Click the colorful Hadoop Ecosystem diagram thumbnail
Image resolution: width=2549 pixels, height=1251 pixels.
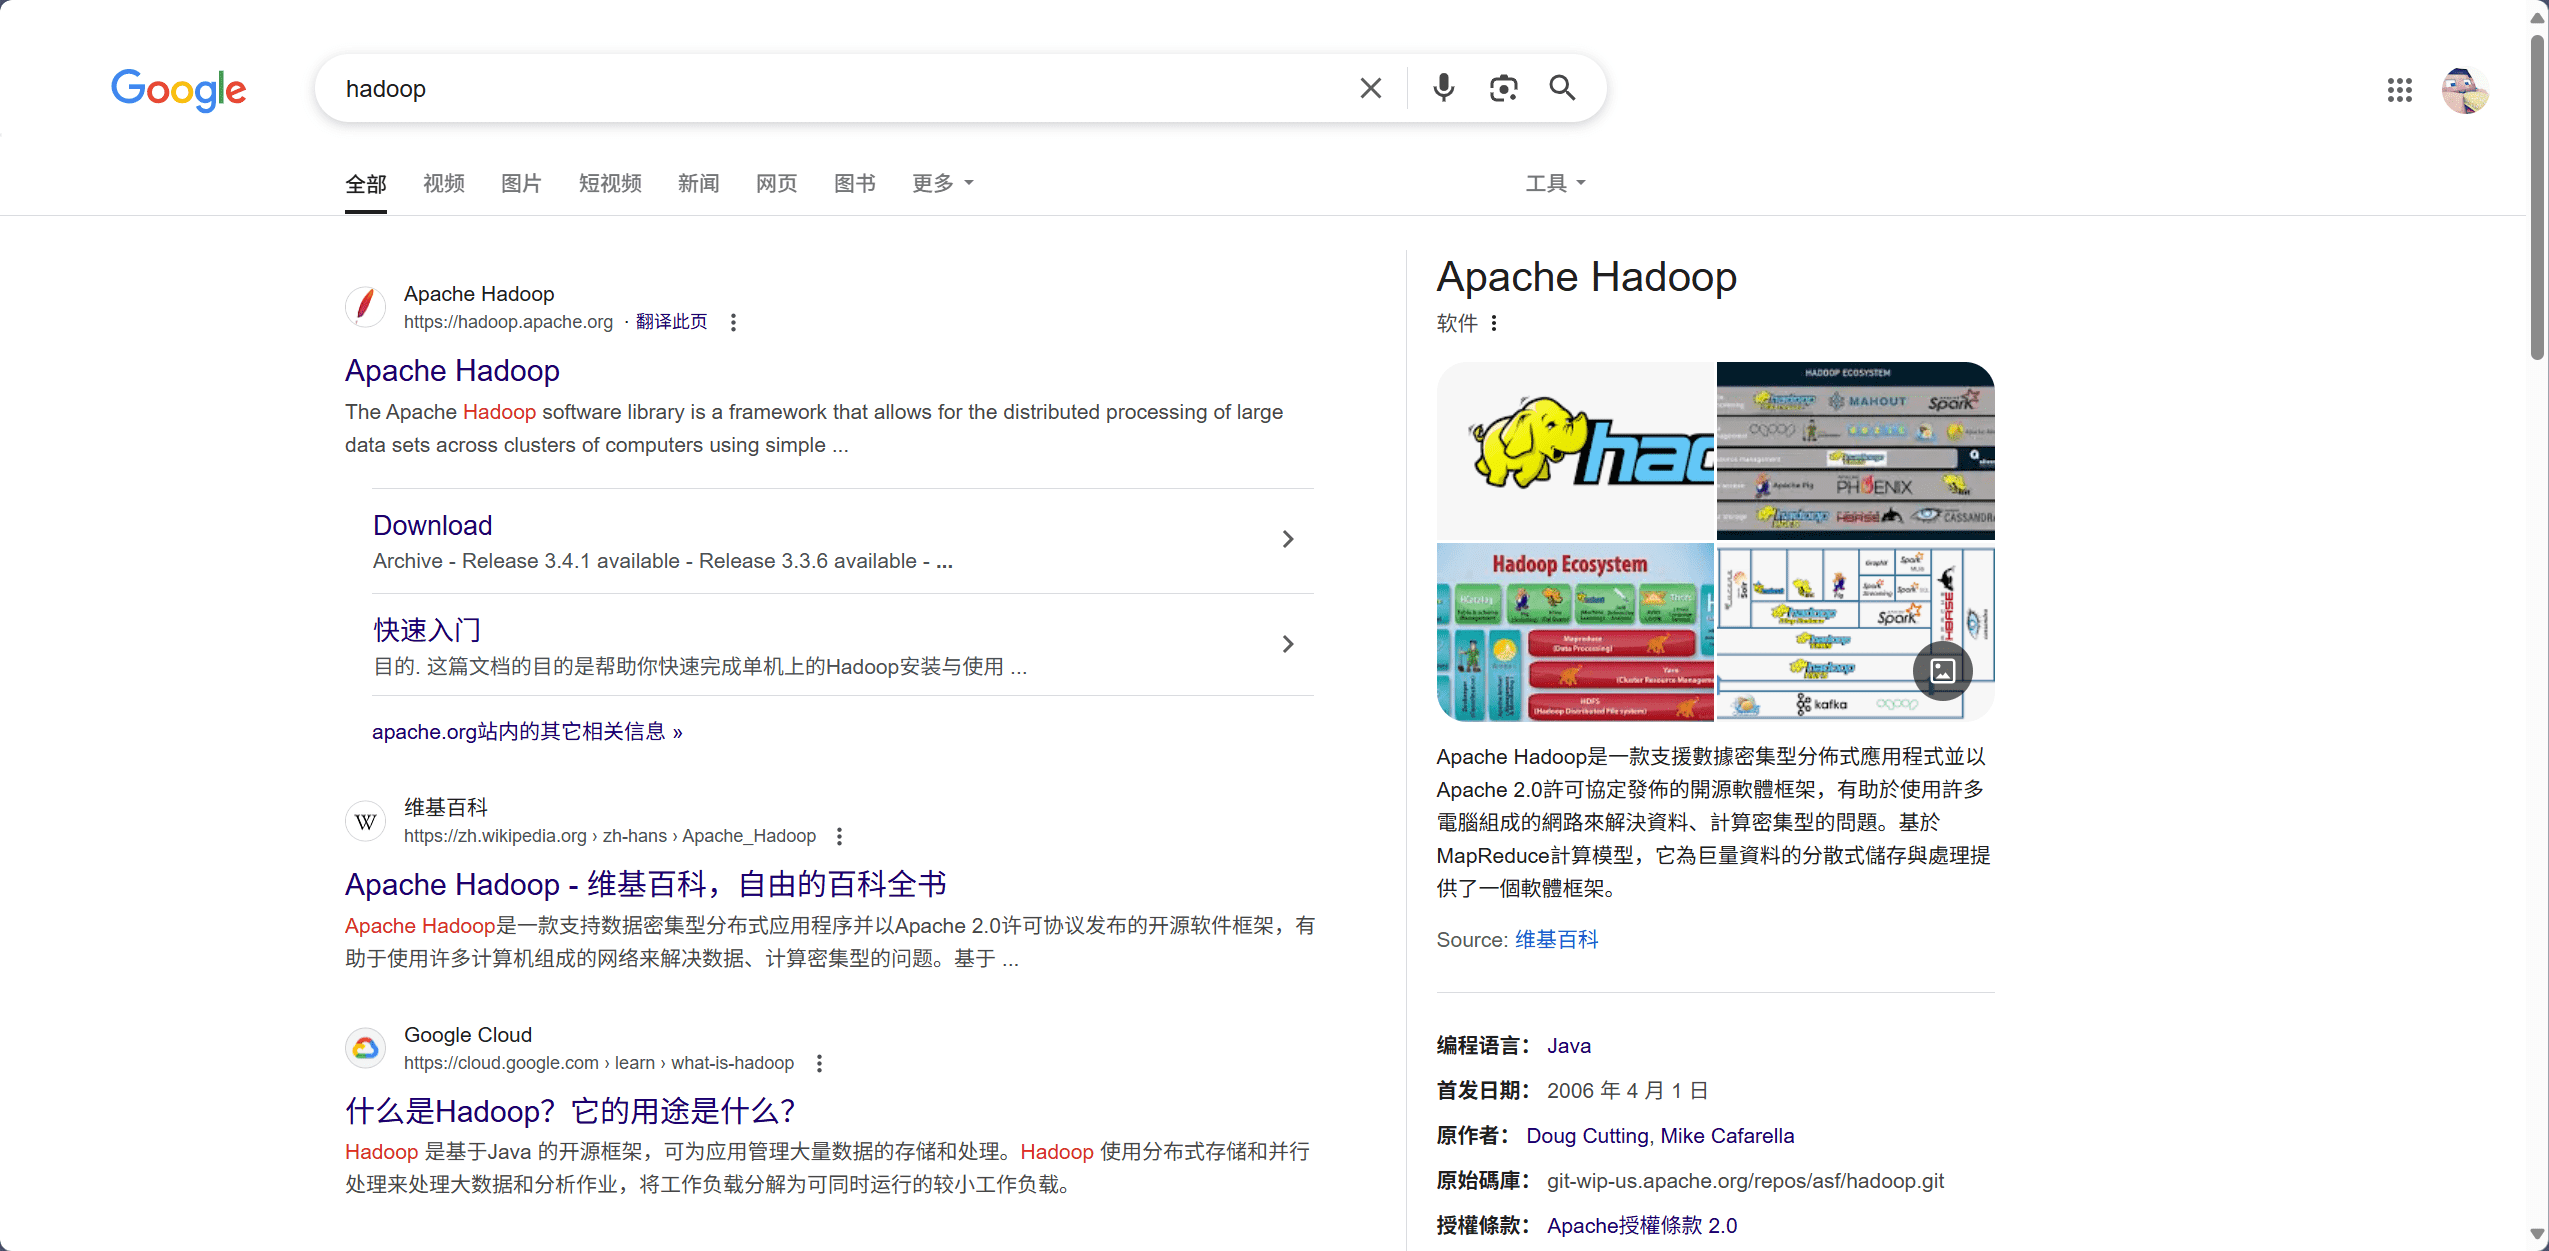tap(1575, 632)
